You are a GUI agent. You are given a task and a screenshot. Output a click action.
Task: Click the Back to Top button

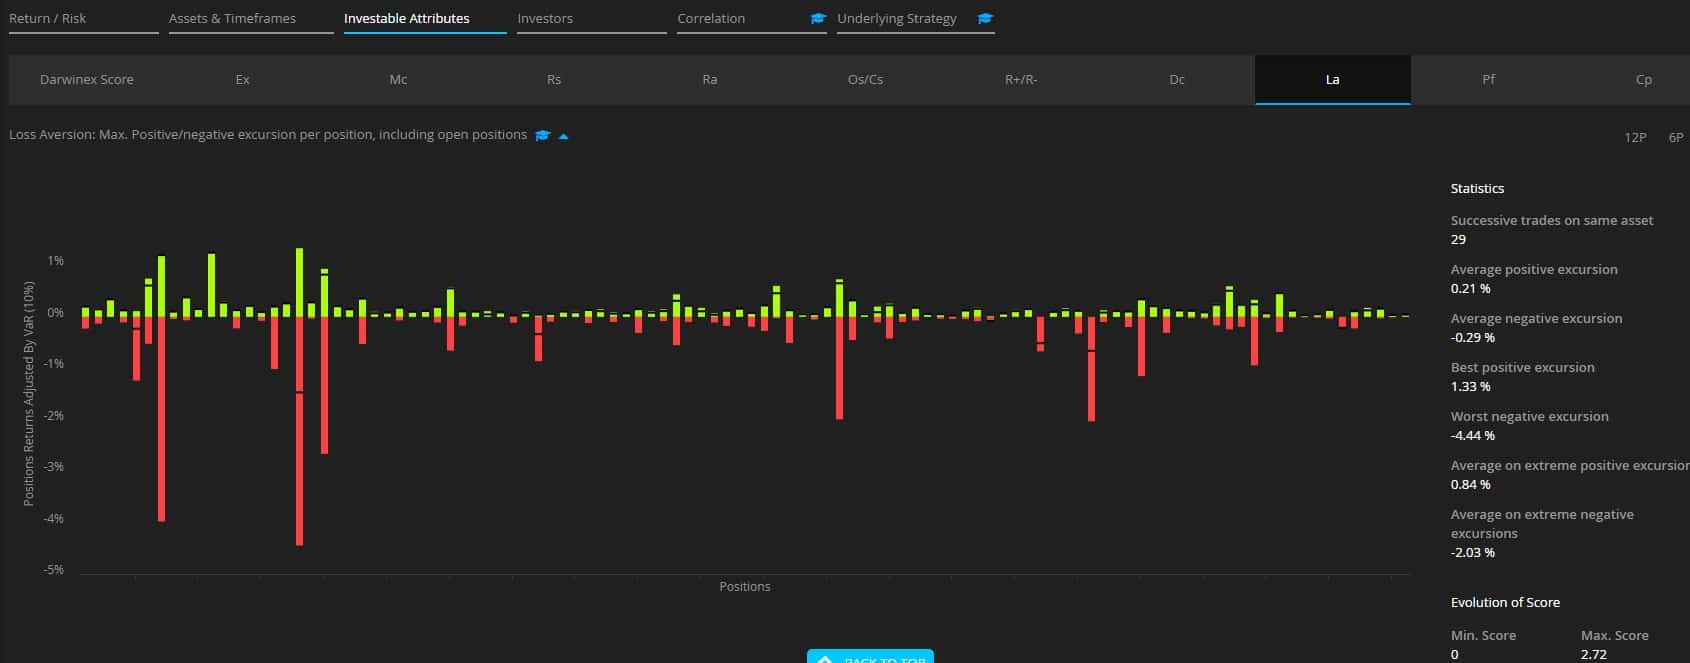pyautogui.click(x=871, y=657)
